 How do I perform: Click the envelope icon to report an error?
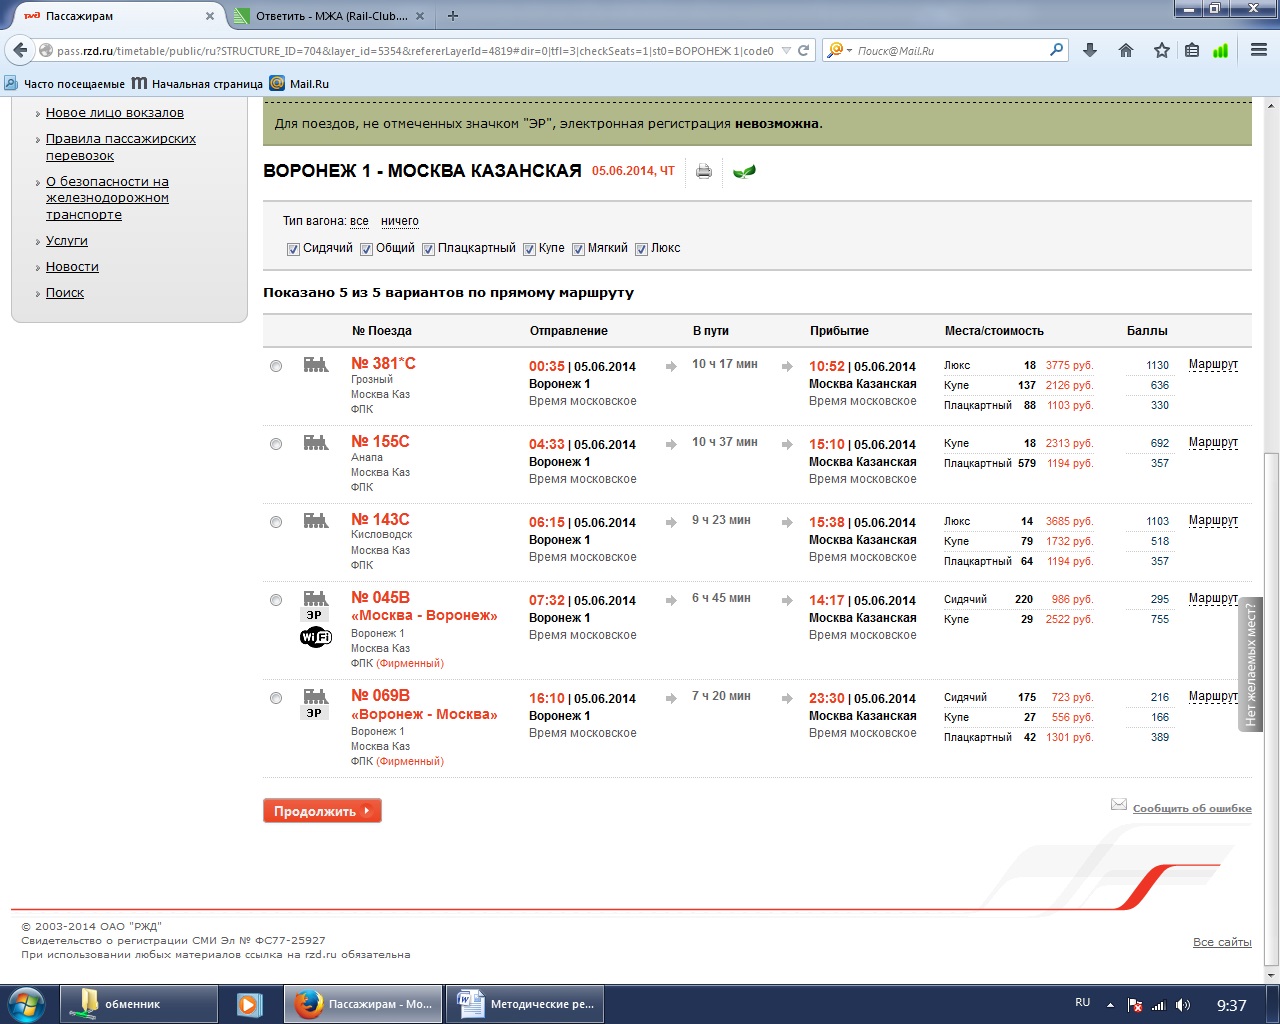click(1119, 805)
